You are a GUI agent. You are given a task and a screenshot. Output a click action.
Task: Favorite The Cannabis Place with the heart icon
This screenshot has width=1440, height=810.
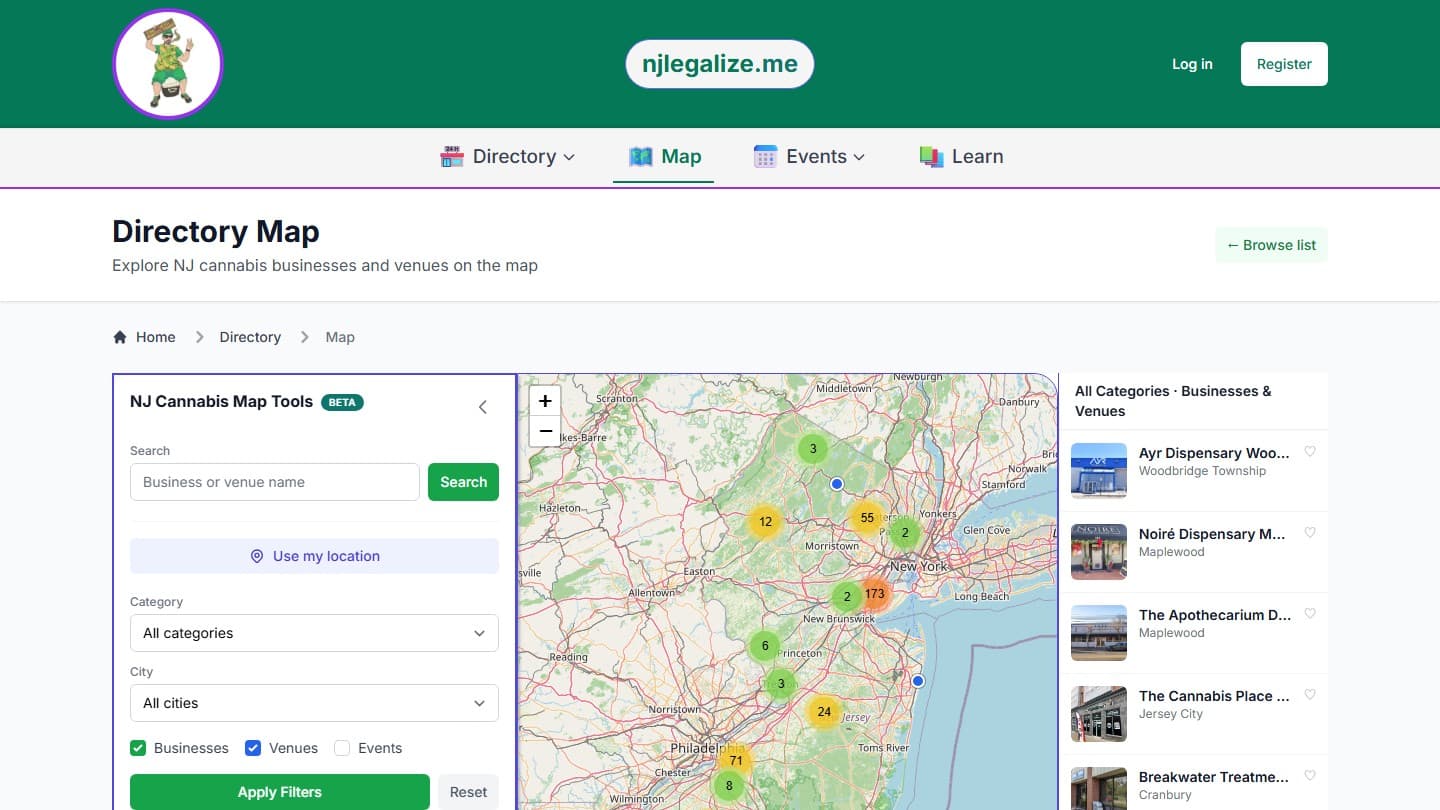click(1310, 695)
